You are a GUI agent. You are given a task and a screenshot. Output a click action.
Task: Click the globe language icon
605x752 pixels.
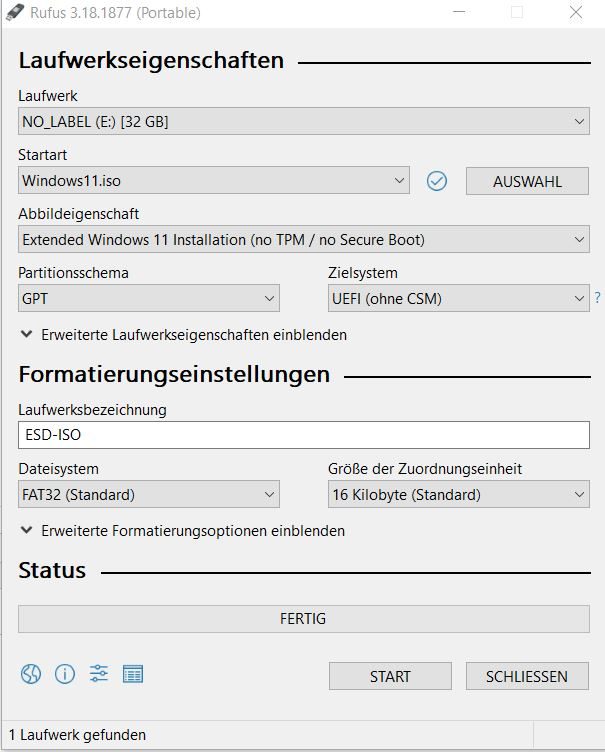[x=31, y=674]
